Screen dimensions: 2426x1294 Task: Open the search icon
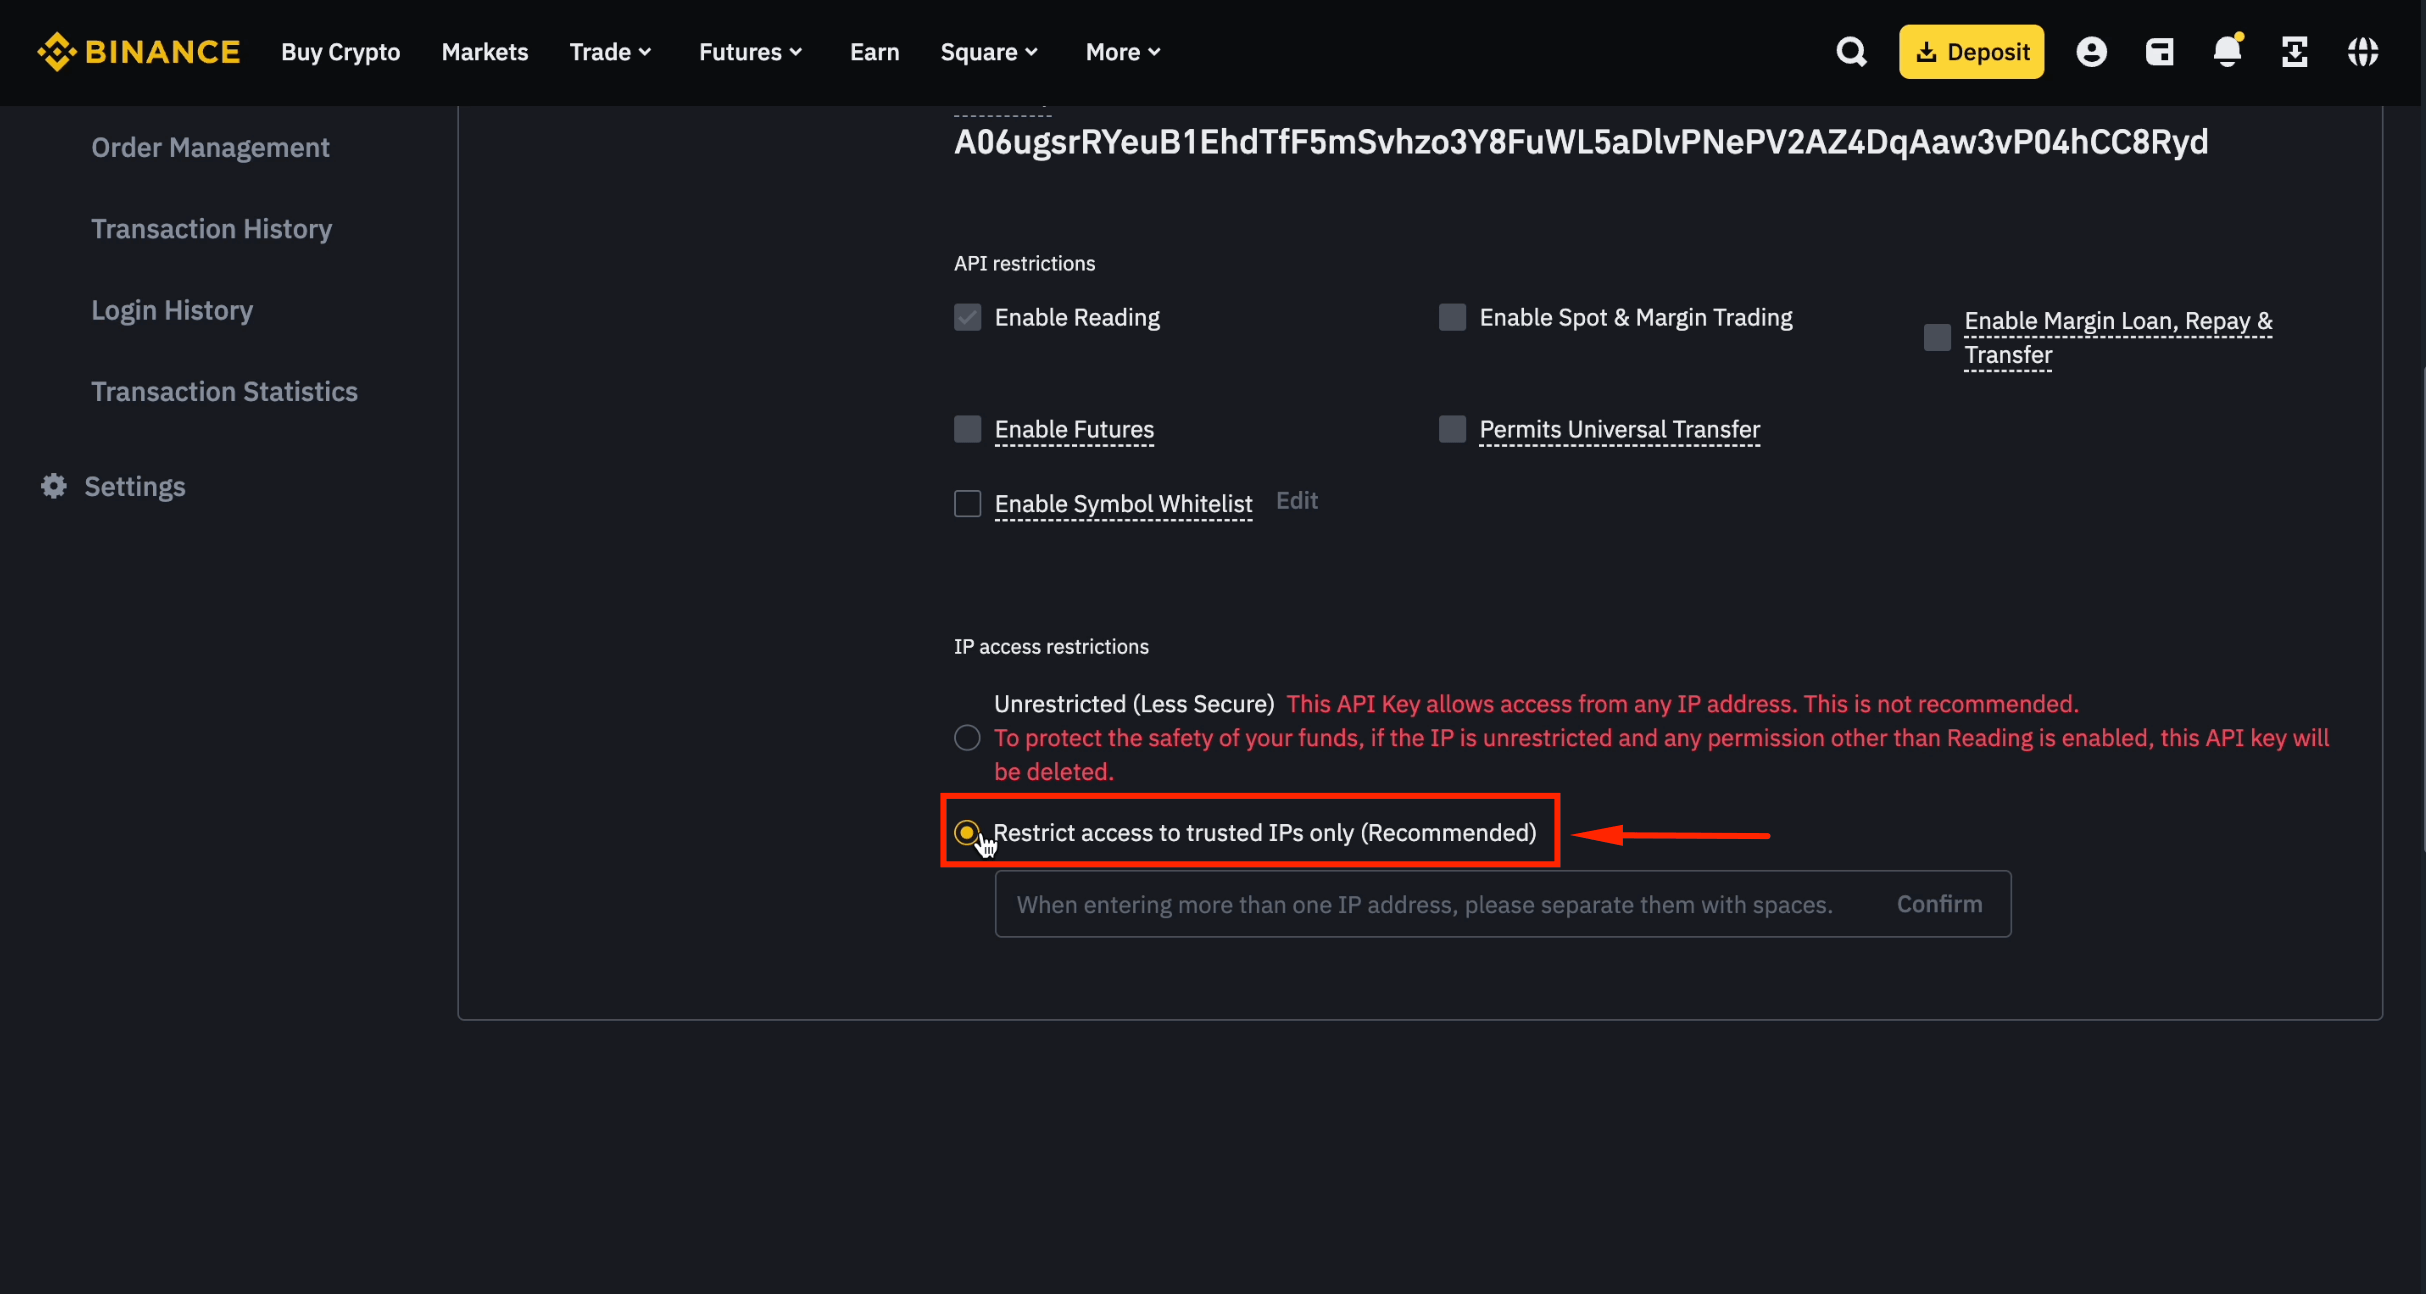[x=1851, y=51]
